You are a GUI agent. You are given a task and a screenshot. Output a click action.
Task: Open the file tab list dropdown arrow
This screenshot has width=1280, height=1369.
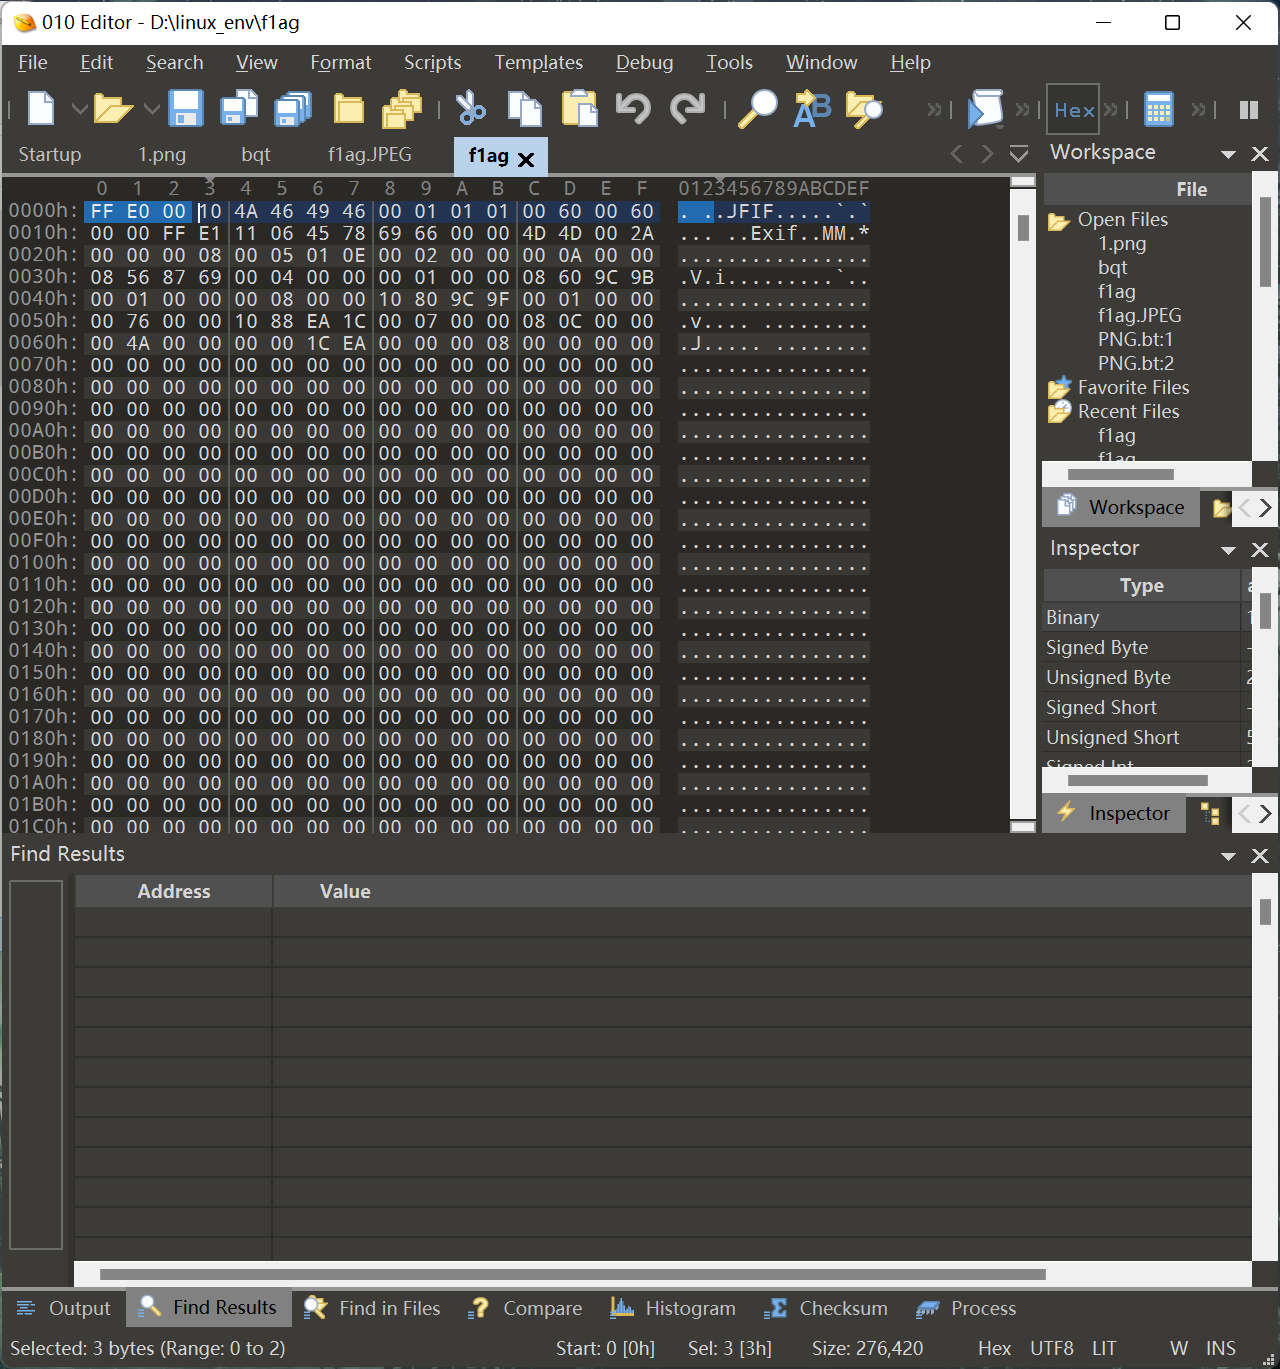pos(1018,154)
